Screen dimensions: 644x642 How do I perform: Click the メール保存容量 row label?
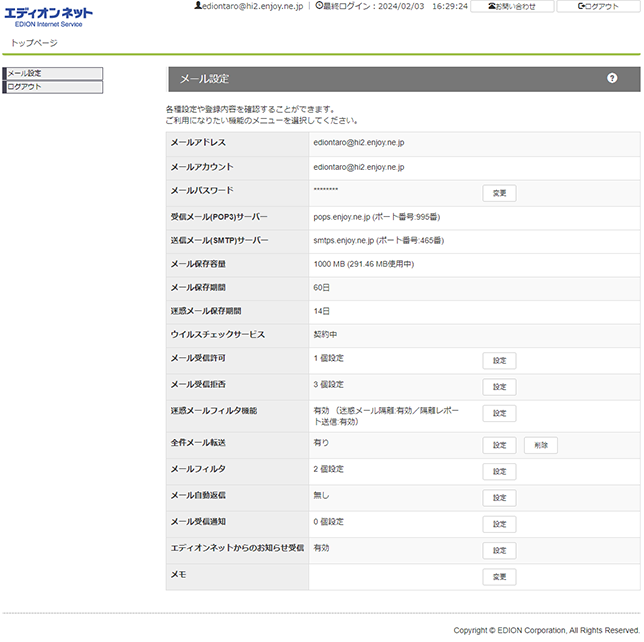point(198,264)
